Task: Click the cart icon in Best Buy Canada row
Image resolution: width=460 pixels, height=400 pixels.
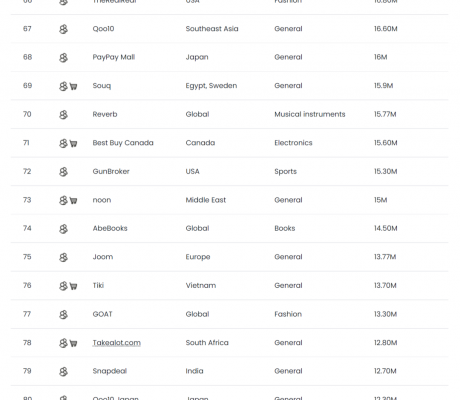Action: 73,144
